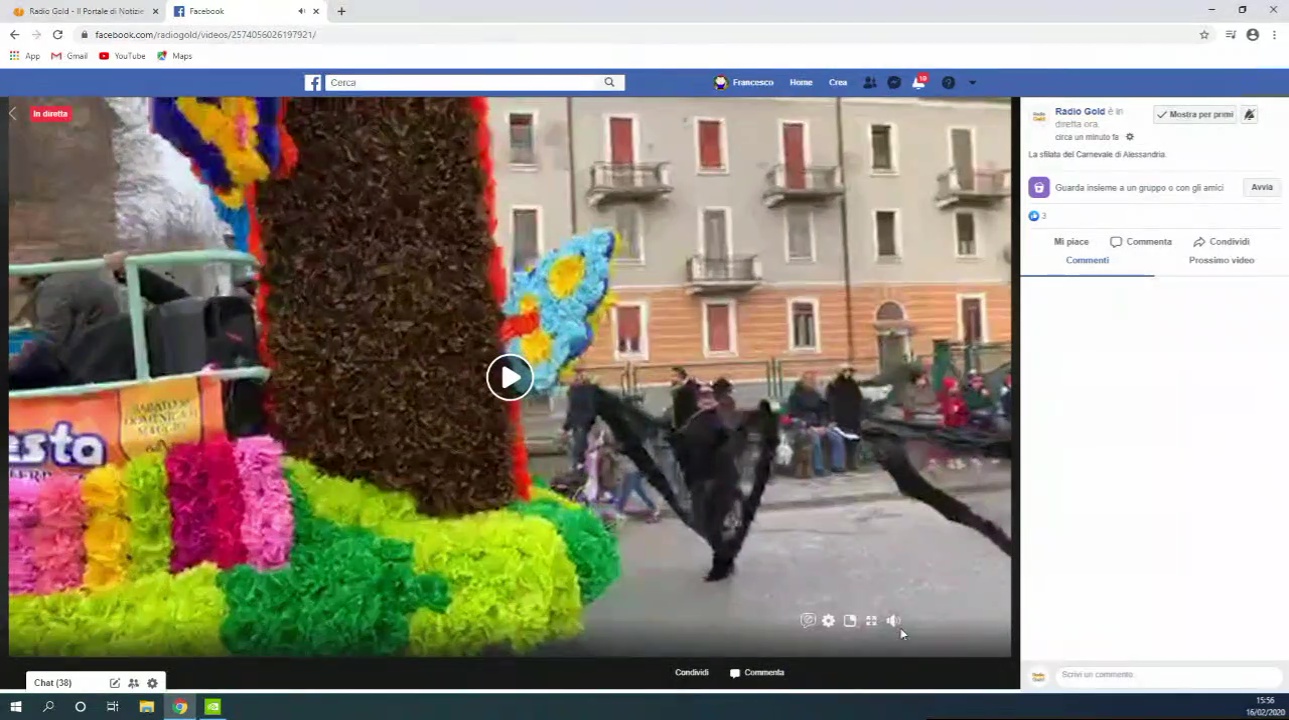This screenshot has height=720, width=1289.
Task: Open the Chrome profile icon
Action: (x=1252, y=34)
